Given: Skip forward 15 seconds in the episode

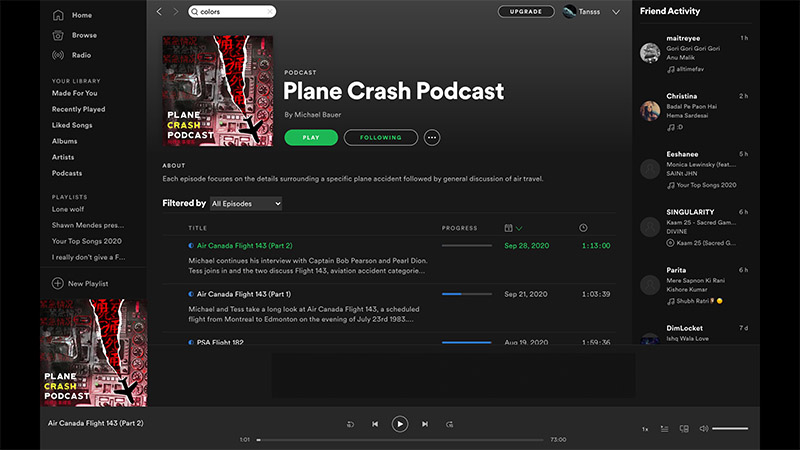Looking at the screenshot, I should [449, 424].
